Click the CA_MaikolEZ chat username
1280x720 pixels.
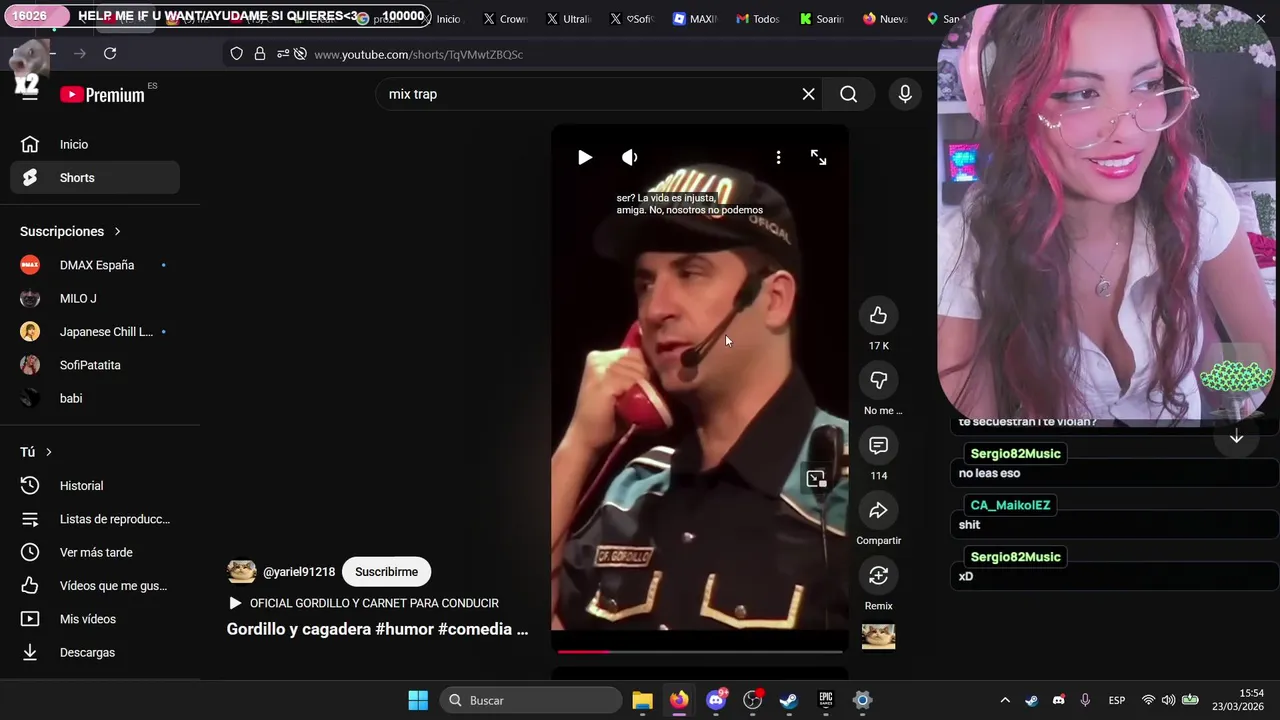tap(1010, 505)
